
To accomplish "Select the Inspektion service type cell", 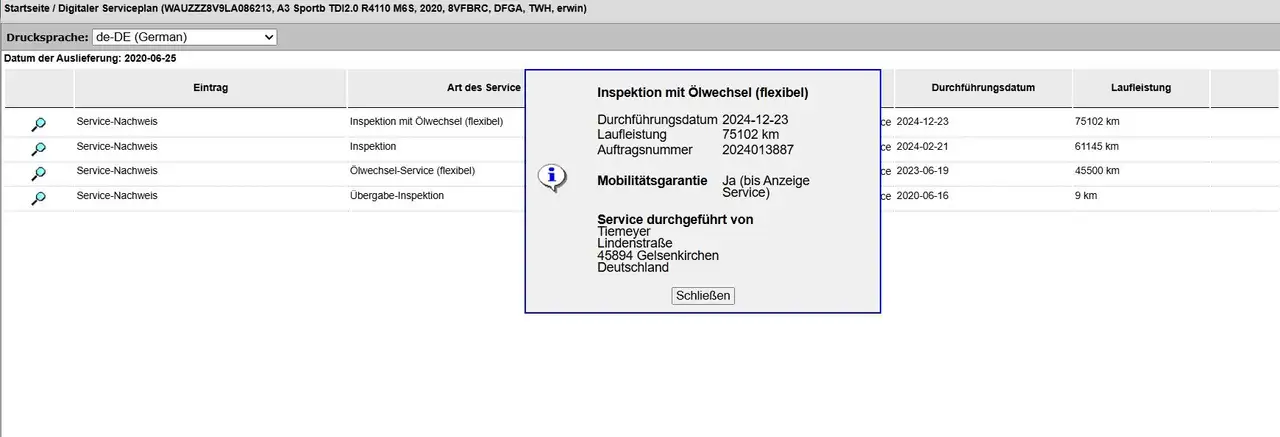I will pyautogui.click(x=373, y=146).
